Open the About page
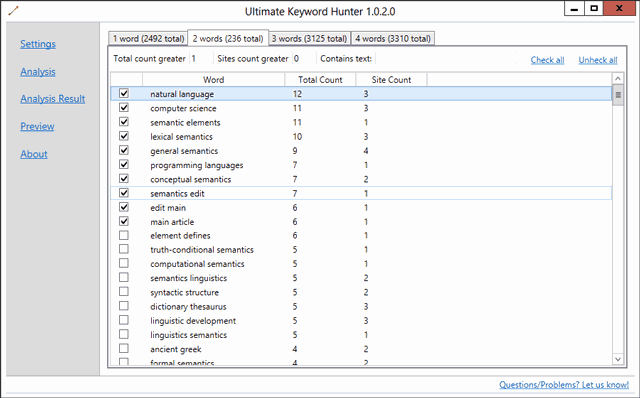The image size is (640, 398). 34,154
